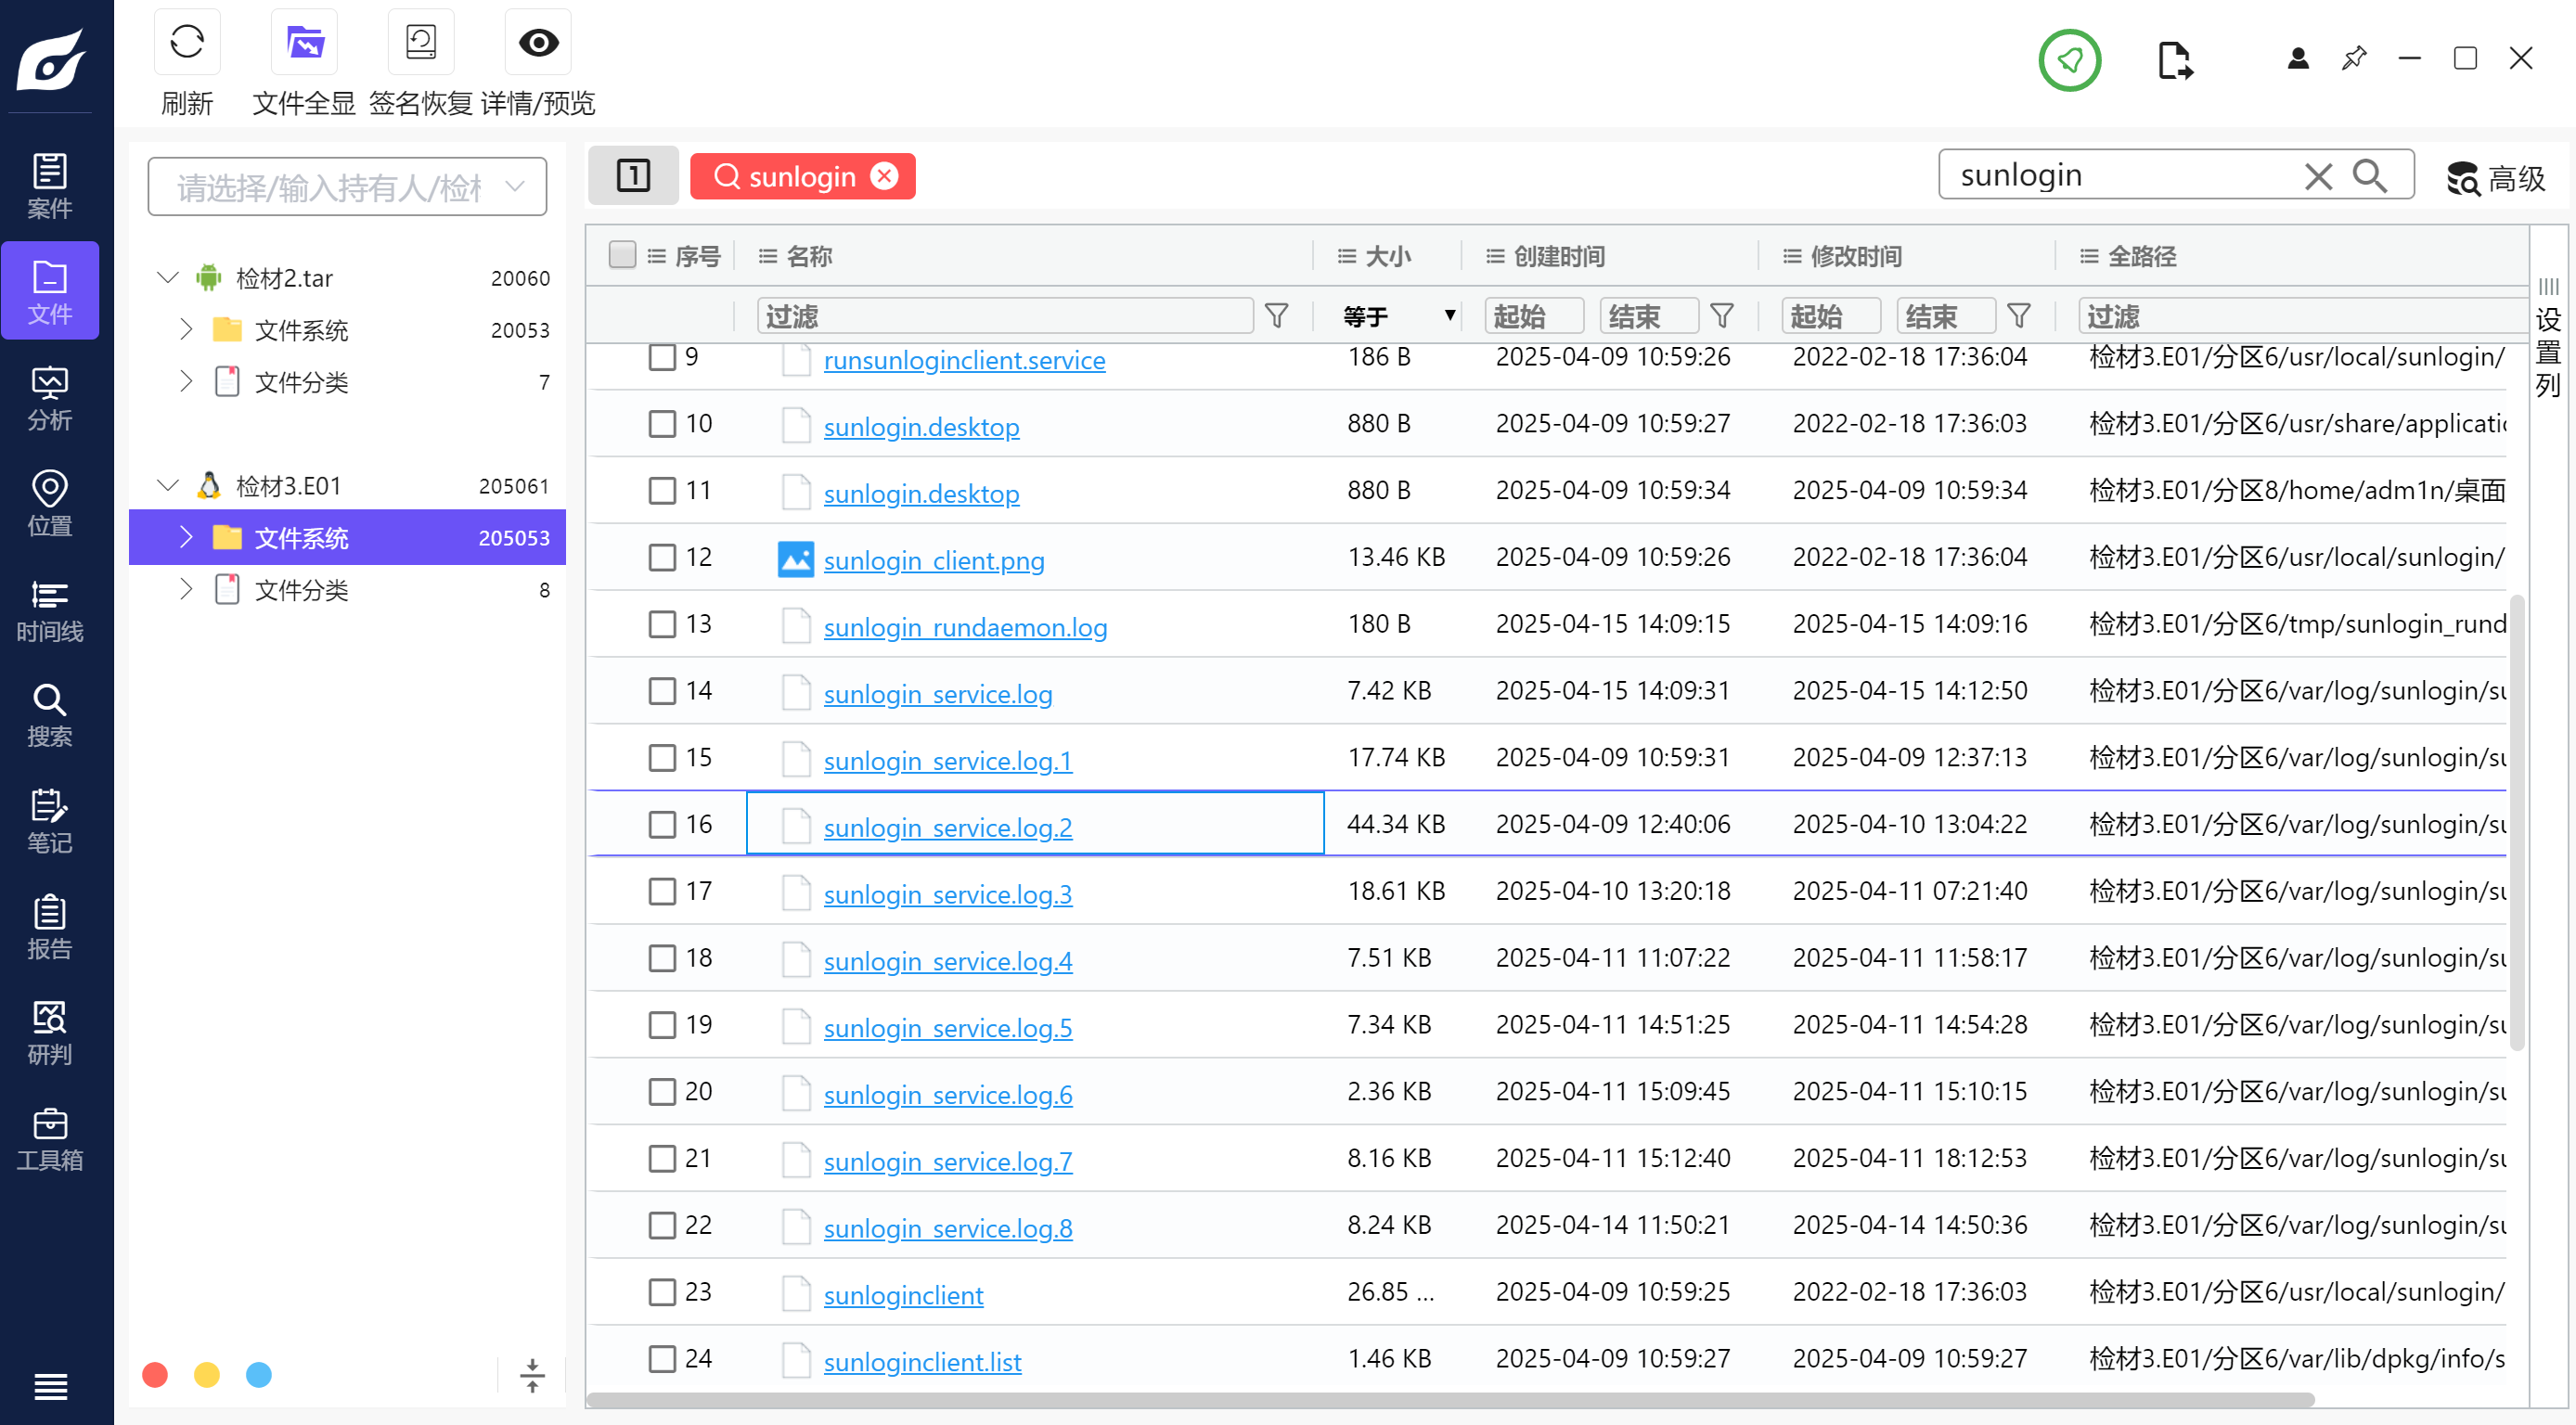Image resolution: width=2576 pixels, height=1425 pixels.
Task: Expand 文件分类 under 检材3.E01
Action: (x=186, y=589)
